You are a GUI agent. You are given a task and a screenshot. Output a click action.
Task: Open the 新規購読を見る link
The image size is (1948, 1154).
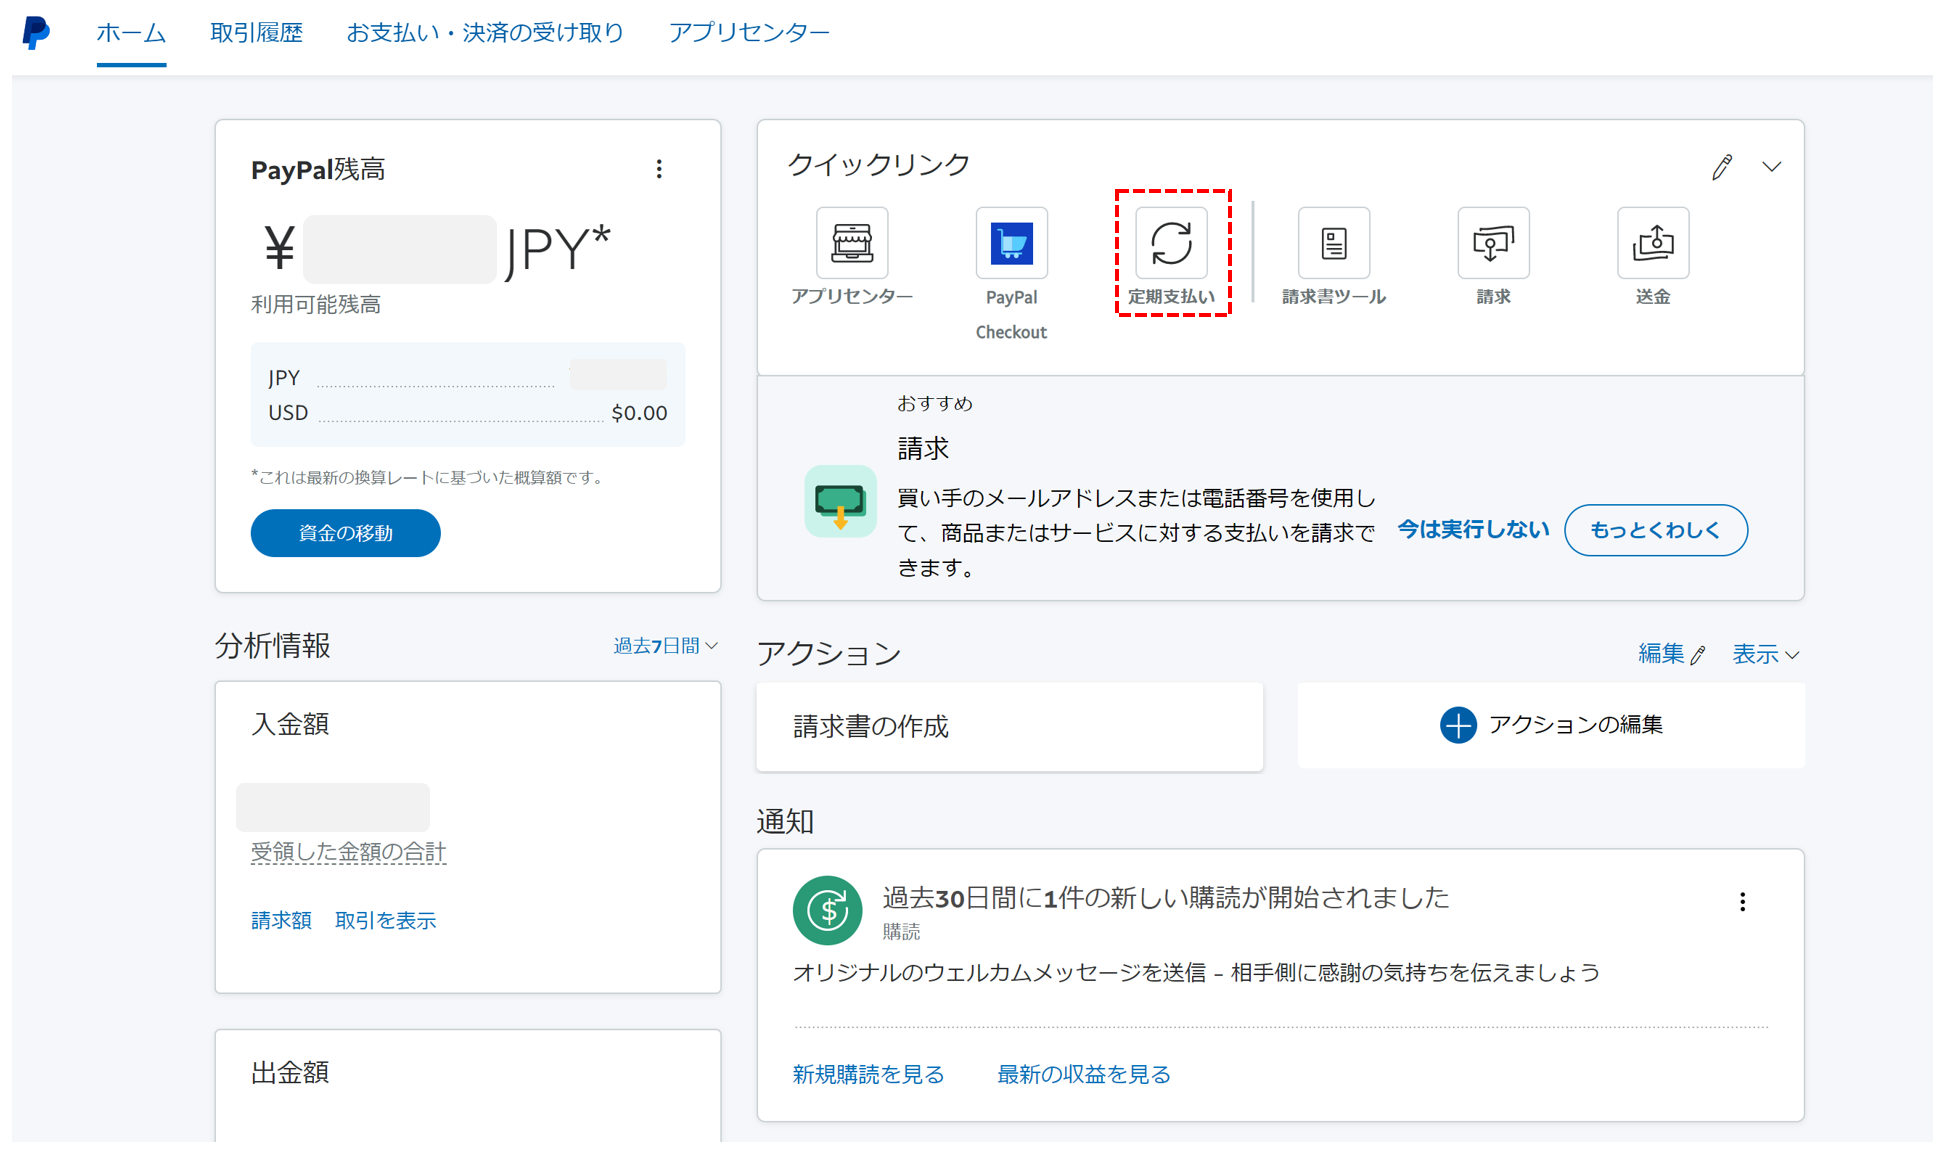(868, 1074)
